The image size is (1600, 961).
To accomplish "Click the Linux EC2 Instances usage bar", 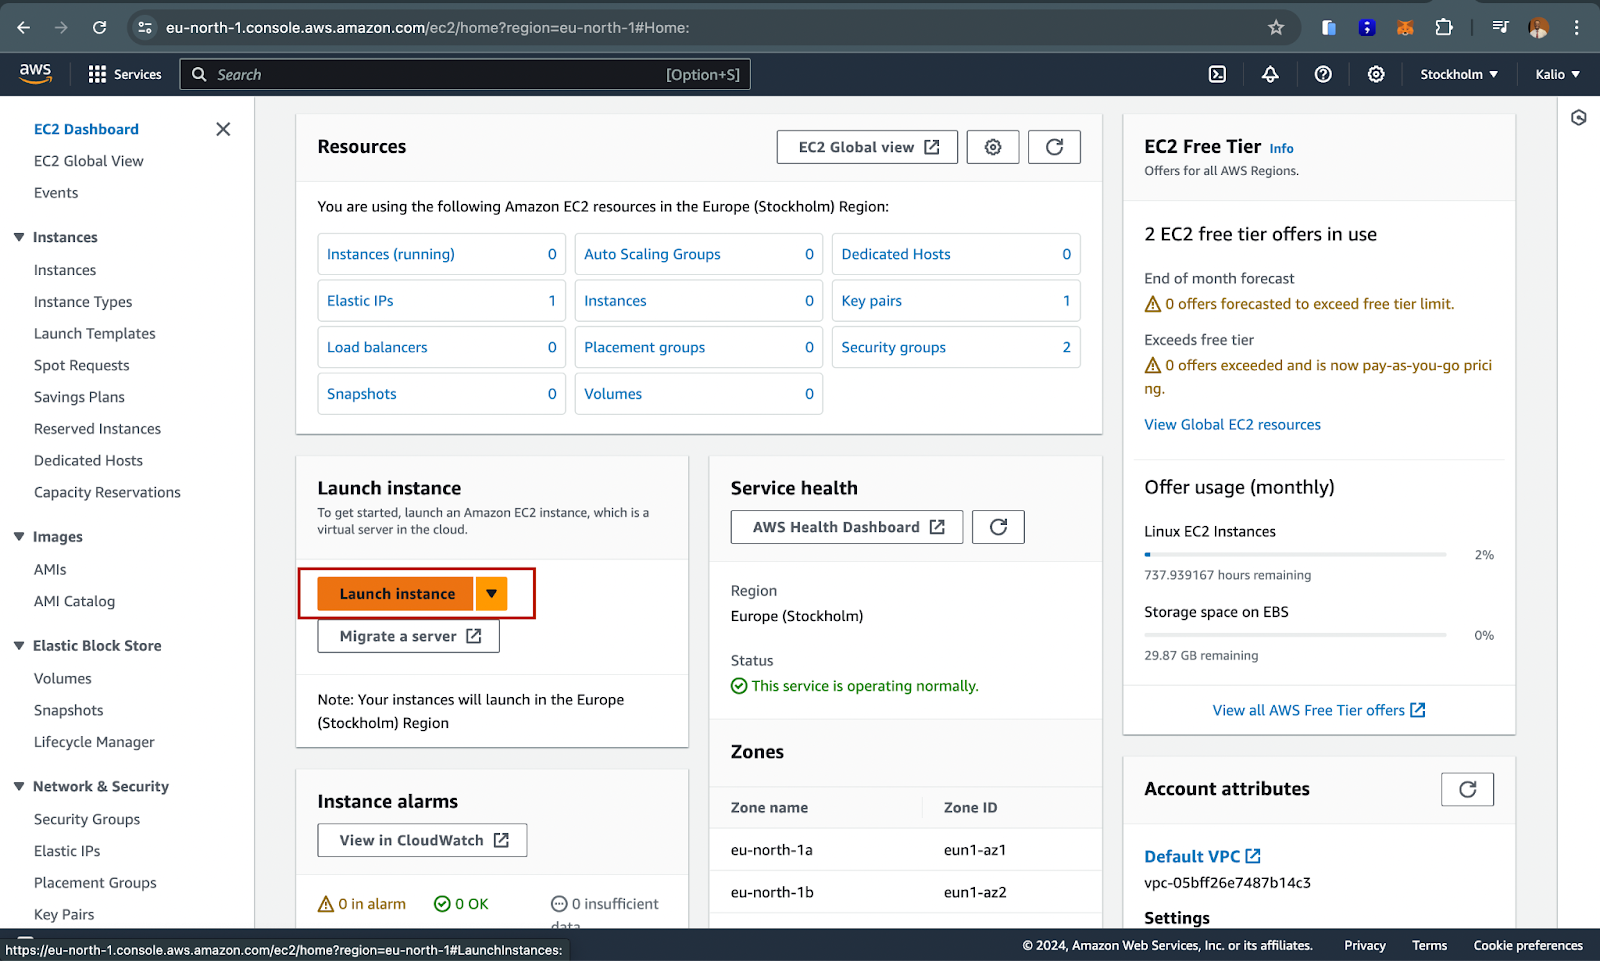I will (x=1295, y=554).
